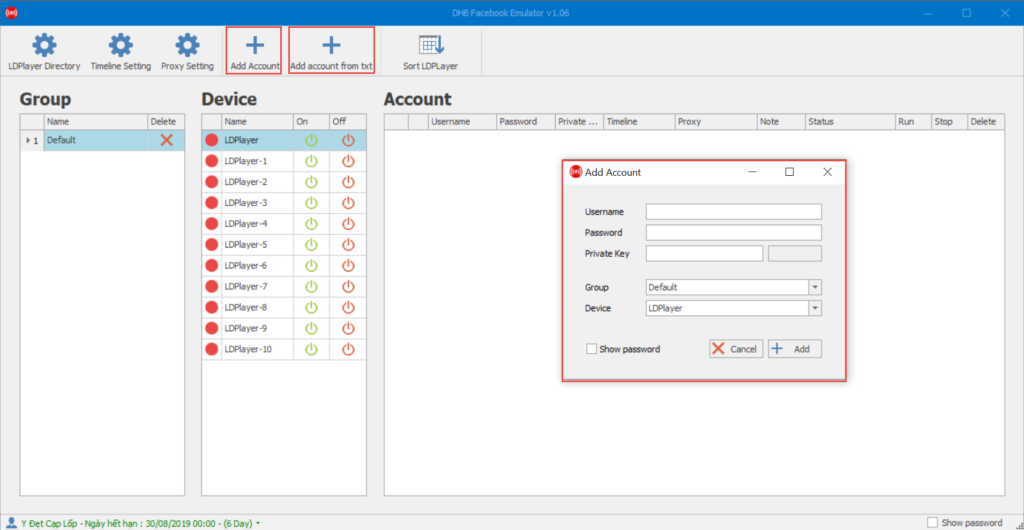The image size is (1024, 530).
Task: Turn off LDPlayer-9
Action: click(348, 328)
